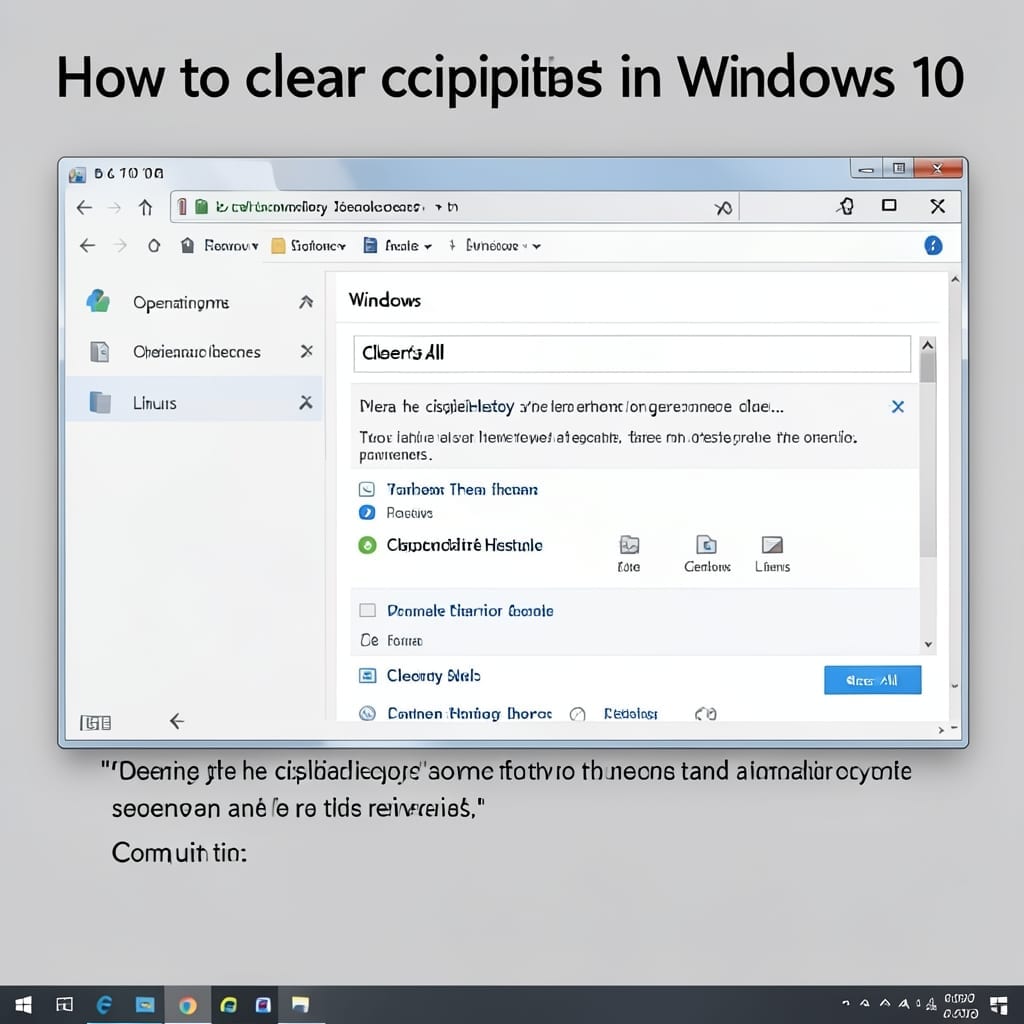1024x1024 pixels.
Task: Open the Edge browser from the taskbar
Action: [104, 1004]
